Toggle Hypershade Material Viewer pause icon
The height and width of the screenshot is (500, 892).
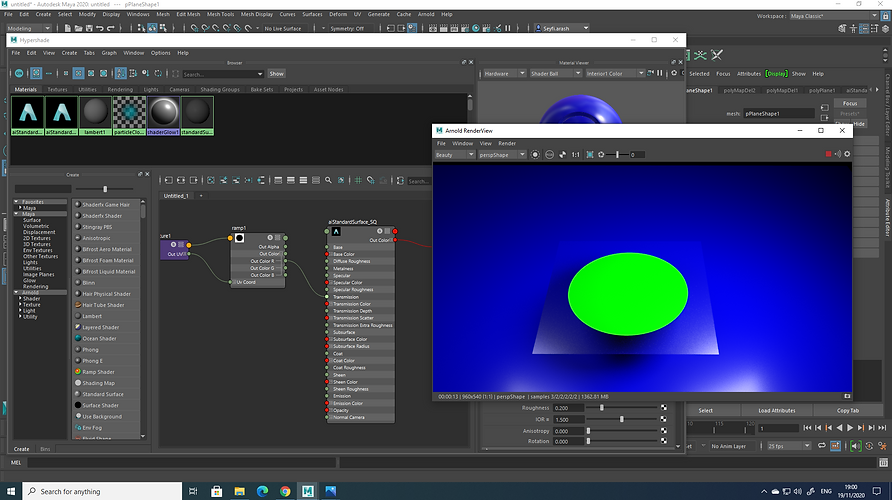(660, 73)
